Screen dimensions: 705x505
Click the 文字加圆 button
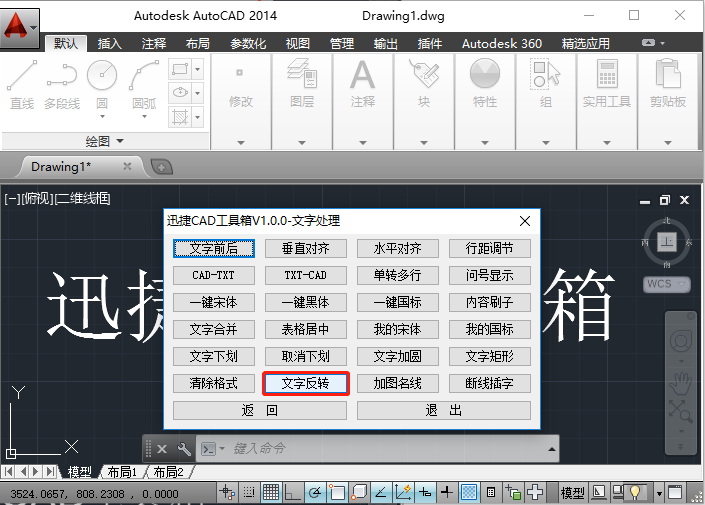click(x=398, y=356)
